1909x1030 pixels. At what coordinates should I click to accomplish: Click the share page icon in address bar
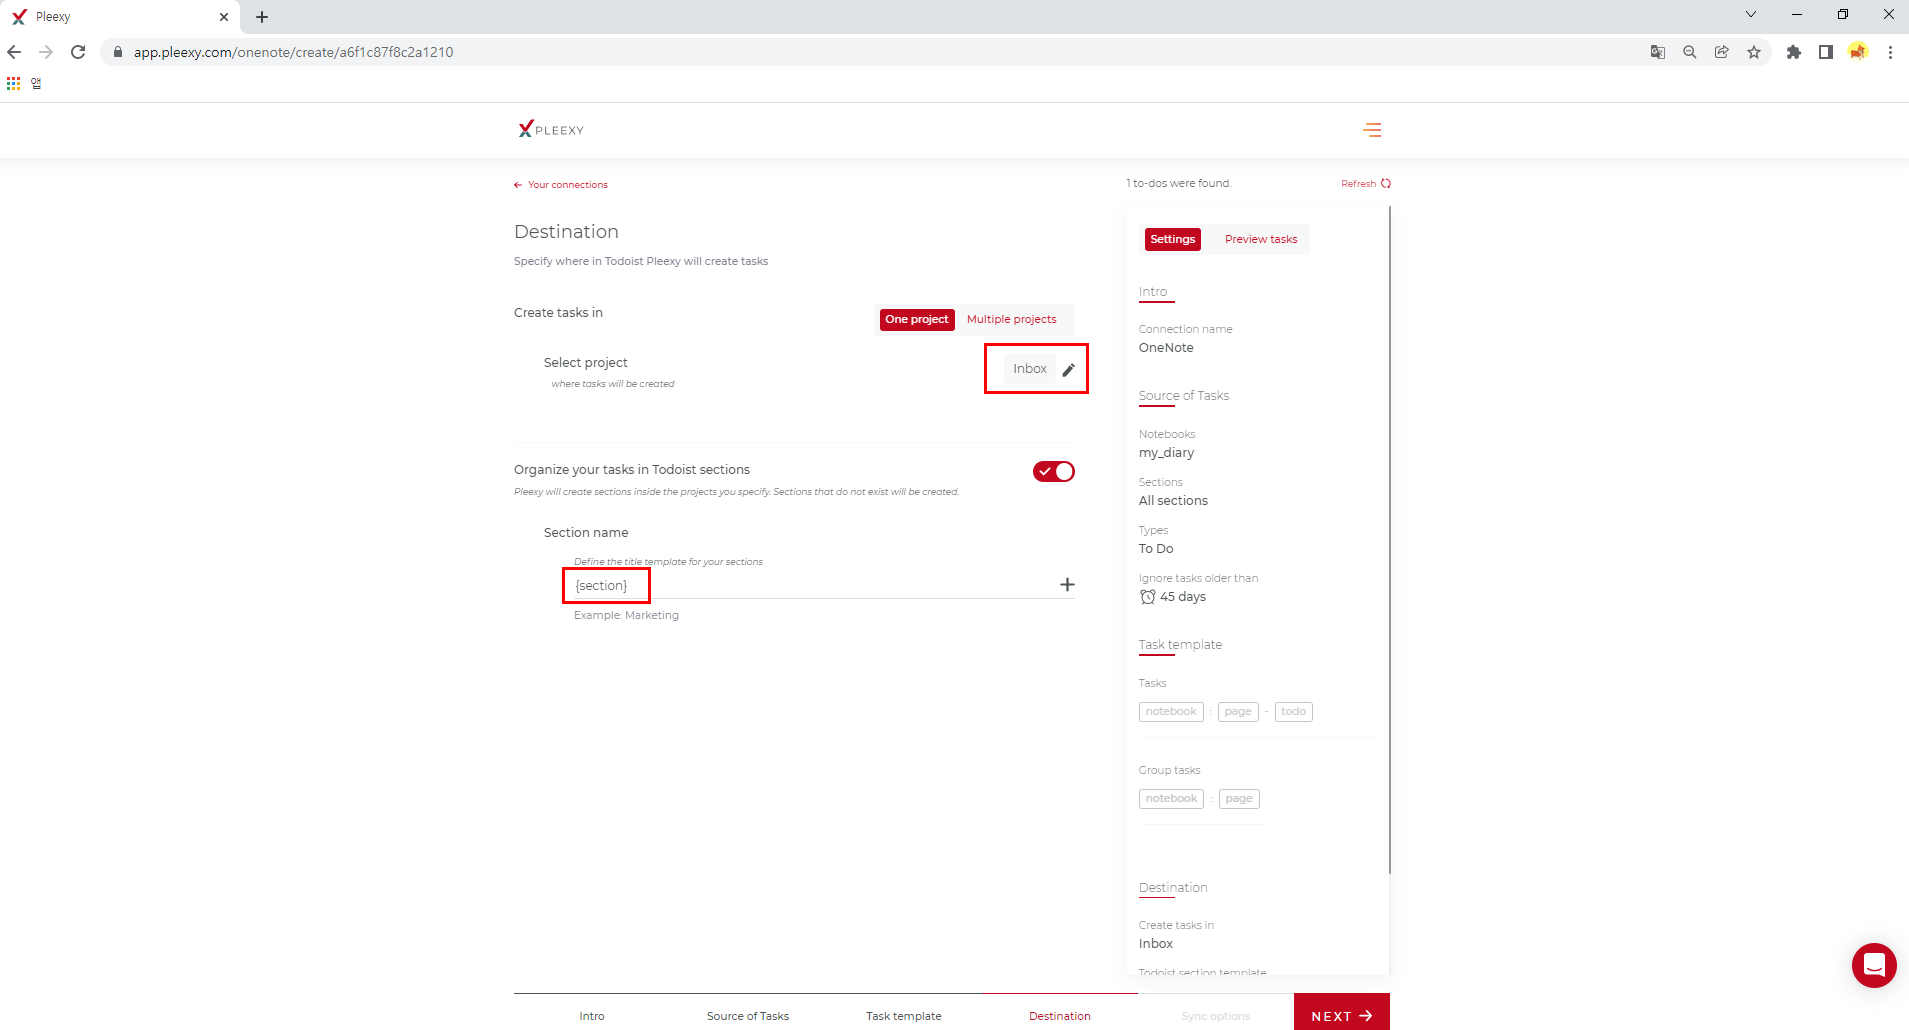pyautogui.click(x=1722, y=52)
